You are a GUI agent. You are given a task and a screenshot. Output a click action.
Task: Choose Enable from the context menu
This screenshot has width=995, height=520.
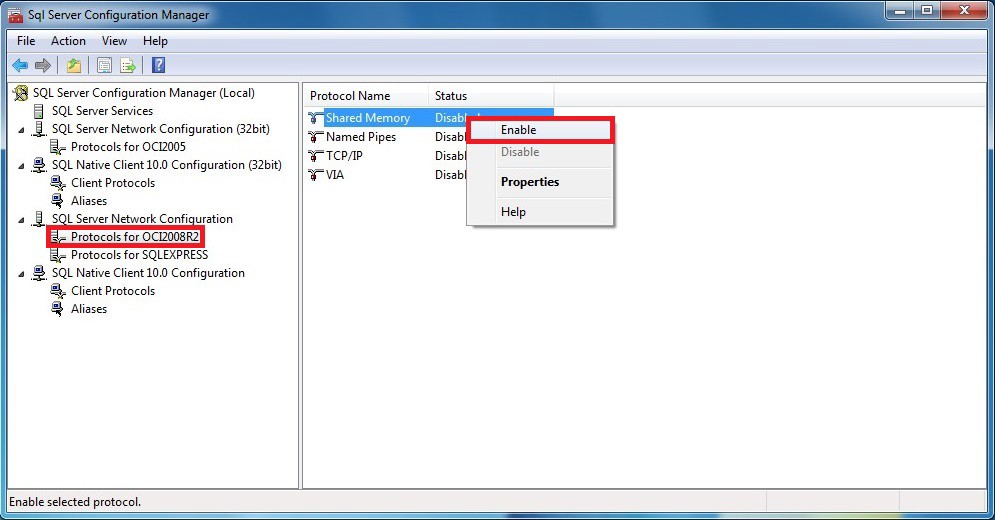(519, 130)
